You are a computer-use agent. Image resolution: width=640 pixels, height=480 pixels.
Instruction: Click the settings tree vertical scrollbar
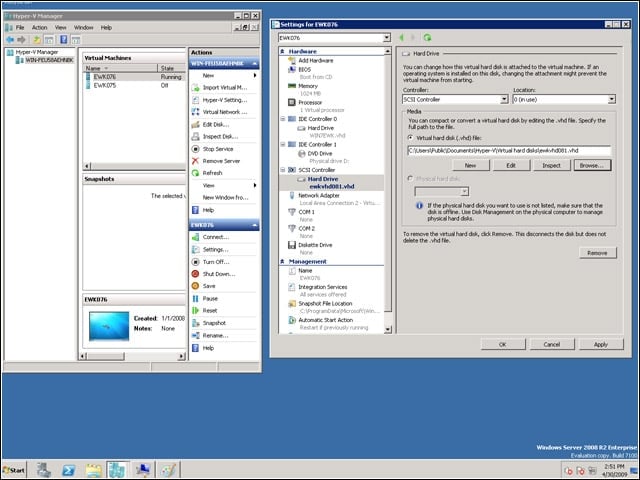(388, 190)
